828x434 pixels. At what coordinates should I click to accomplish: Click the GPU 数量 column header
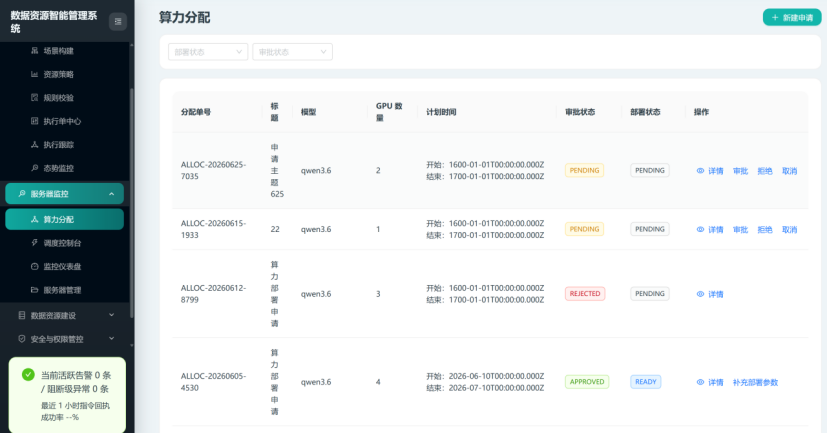[x=389, y=112]
